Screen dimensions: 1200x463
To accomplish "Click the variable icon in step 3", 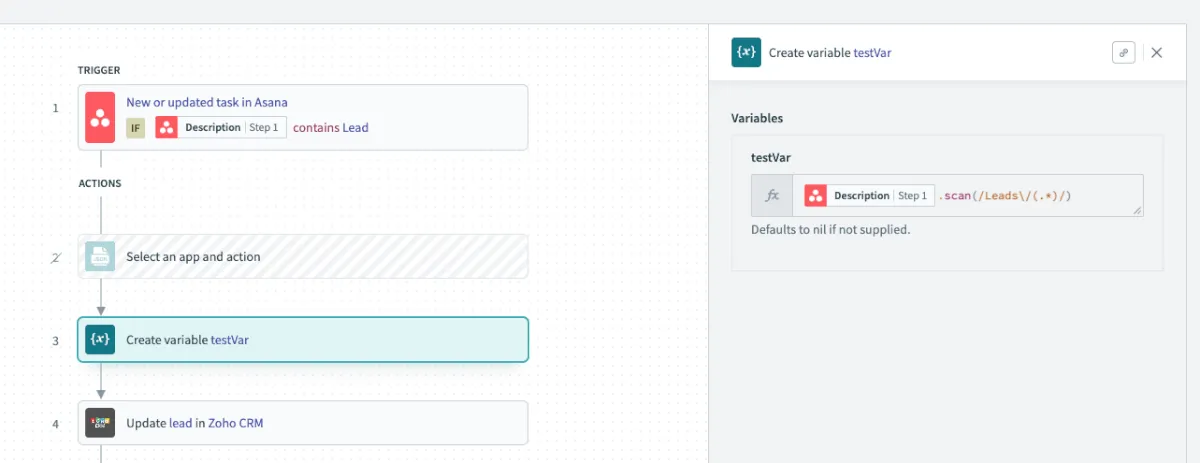I will [x=100, y=340].
